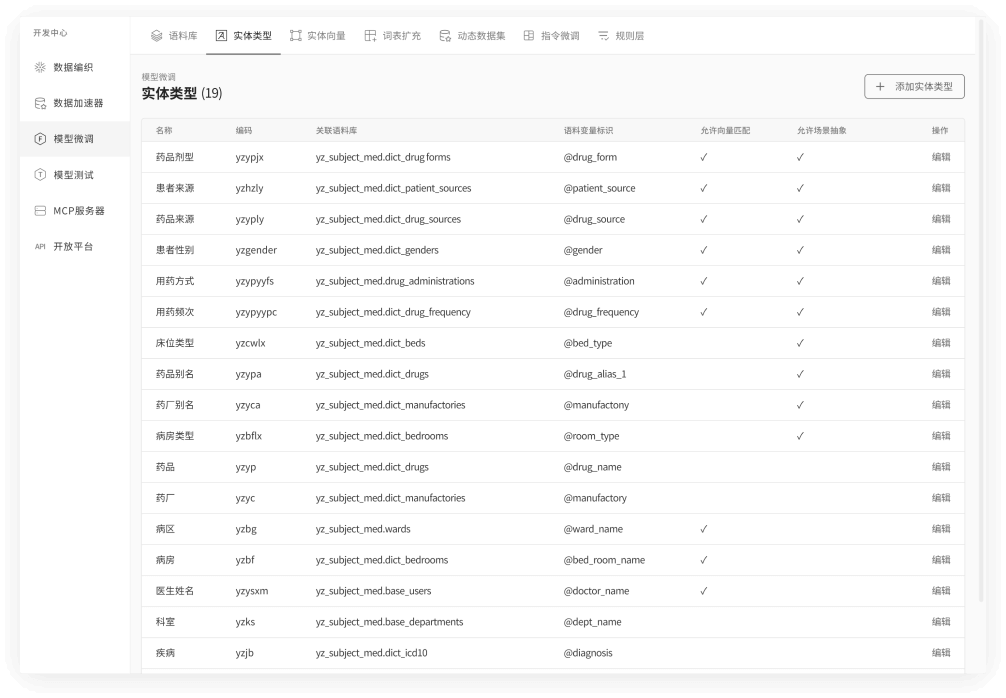The image size is (1006, 698).
Task: Click the MCP服务器 server icon
Action: (40, 211)
